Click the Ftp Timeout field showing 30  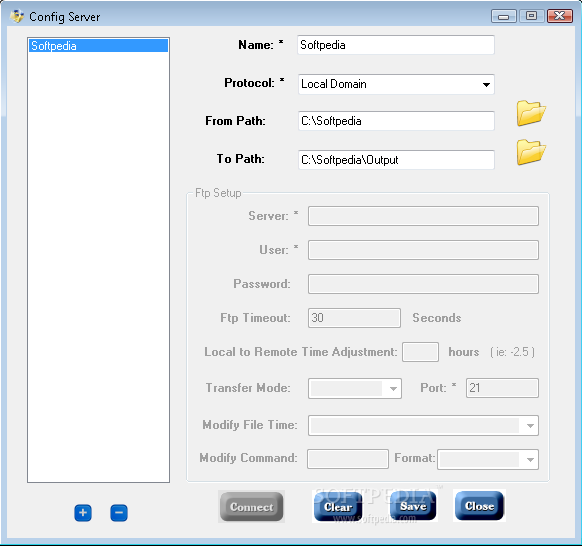pyautogui.click(x=354, y=318)
